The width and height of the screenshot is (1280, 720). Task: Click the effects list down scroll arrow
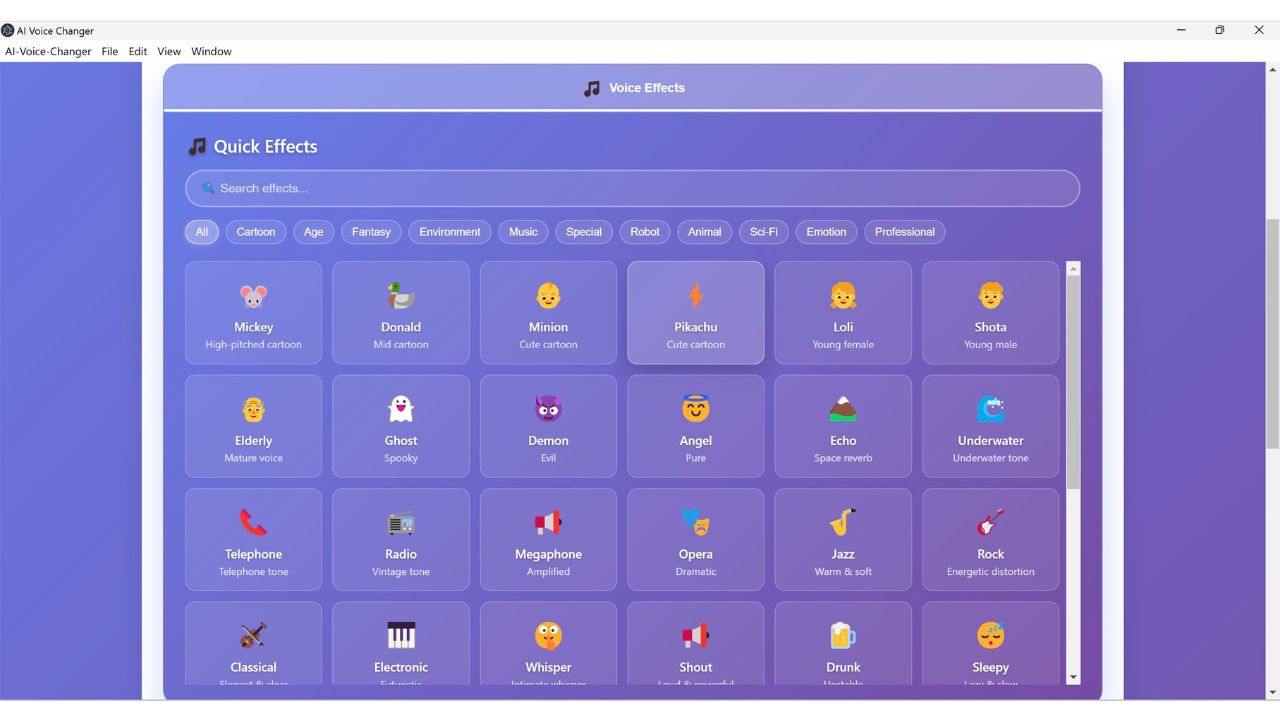1074,677
